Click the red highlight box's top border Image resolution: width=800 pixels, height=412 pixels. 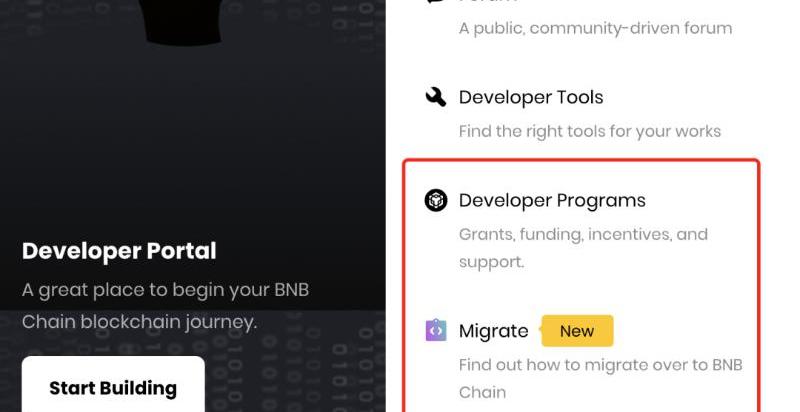click(x=580, y=160)
